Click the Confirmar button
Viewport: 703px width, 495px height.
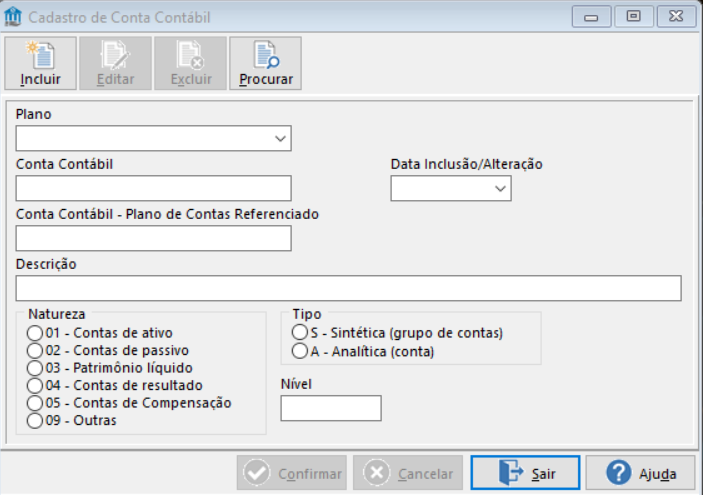coord(292,473)
